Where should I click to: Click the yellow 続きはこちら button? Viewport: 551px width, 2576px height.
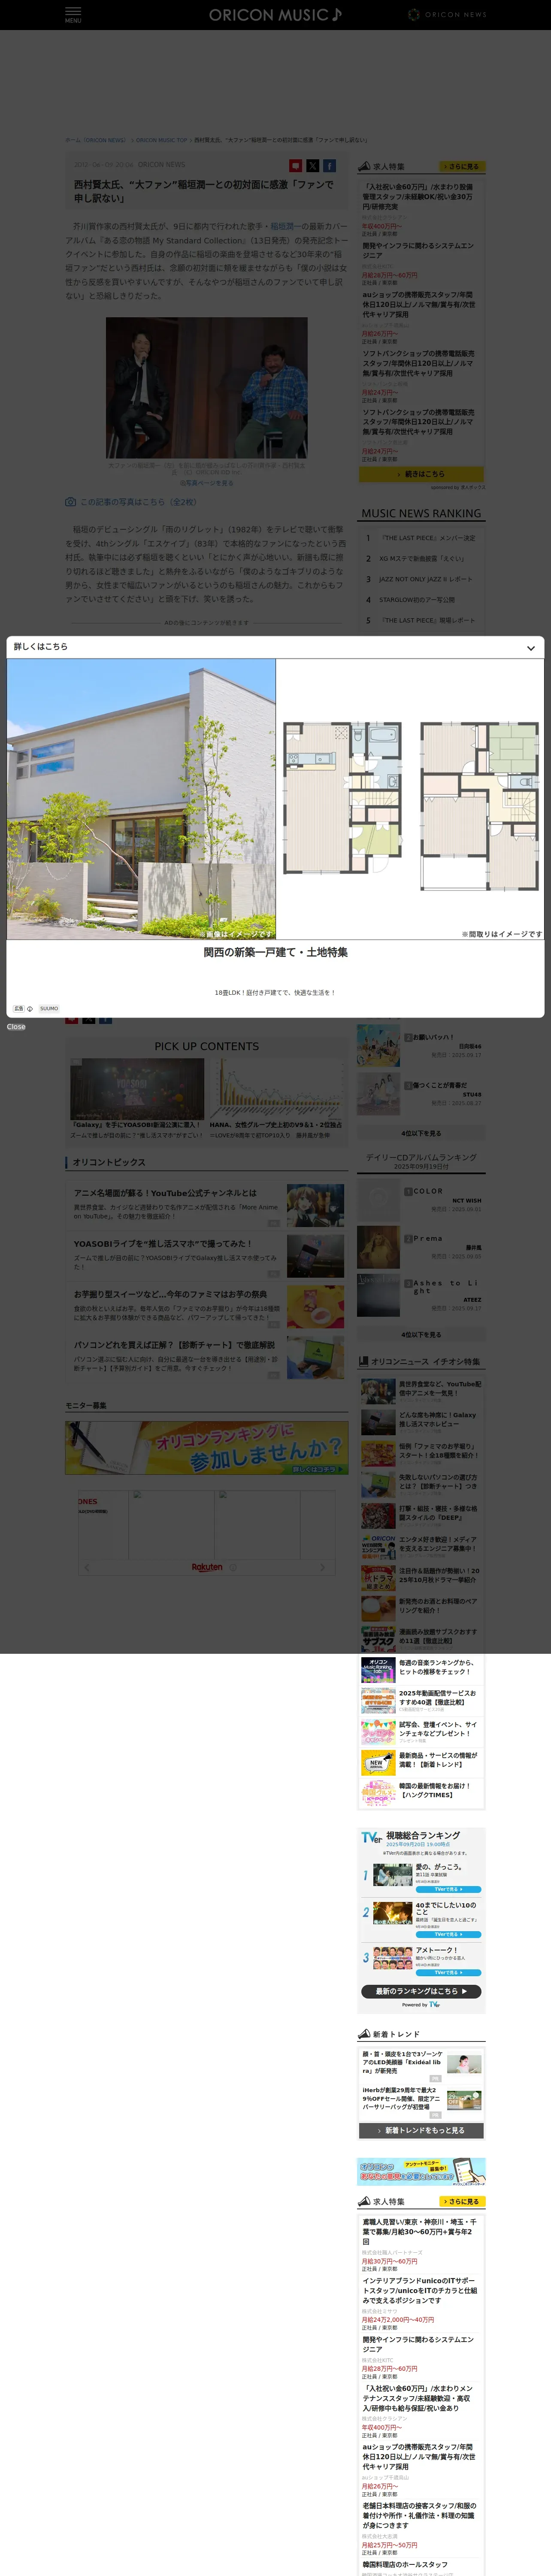pyautogui.click(x=421, y=474)
